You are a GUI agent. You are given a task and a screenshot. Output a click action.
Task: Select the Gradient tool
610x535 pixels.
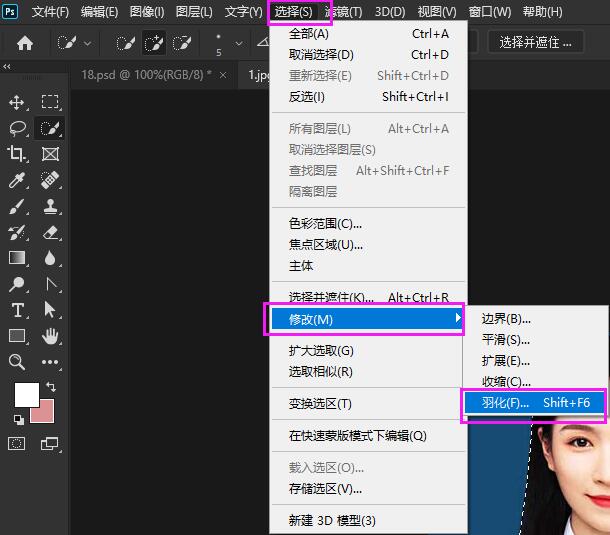coord(17,258)
